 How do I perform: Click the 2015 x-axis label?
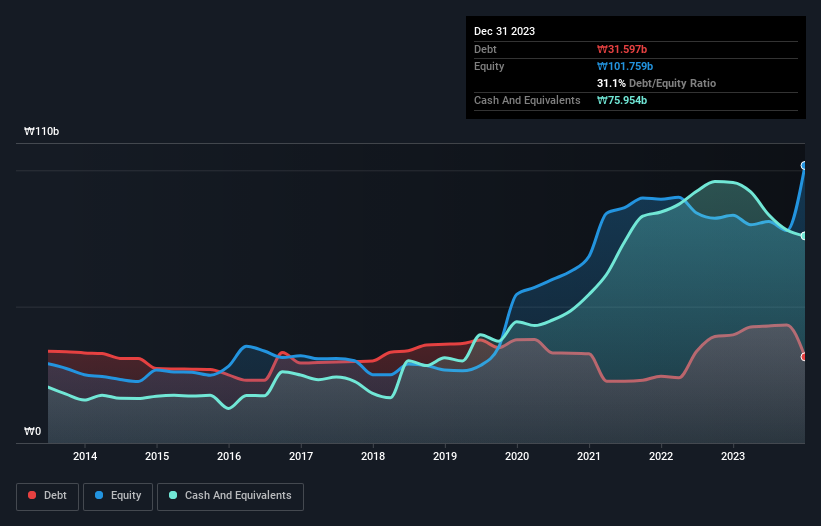click(x=157, y=456)
